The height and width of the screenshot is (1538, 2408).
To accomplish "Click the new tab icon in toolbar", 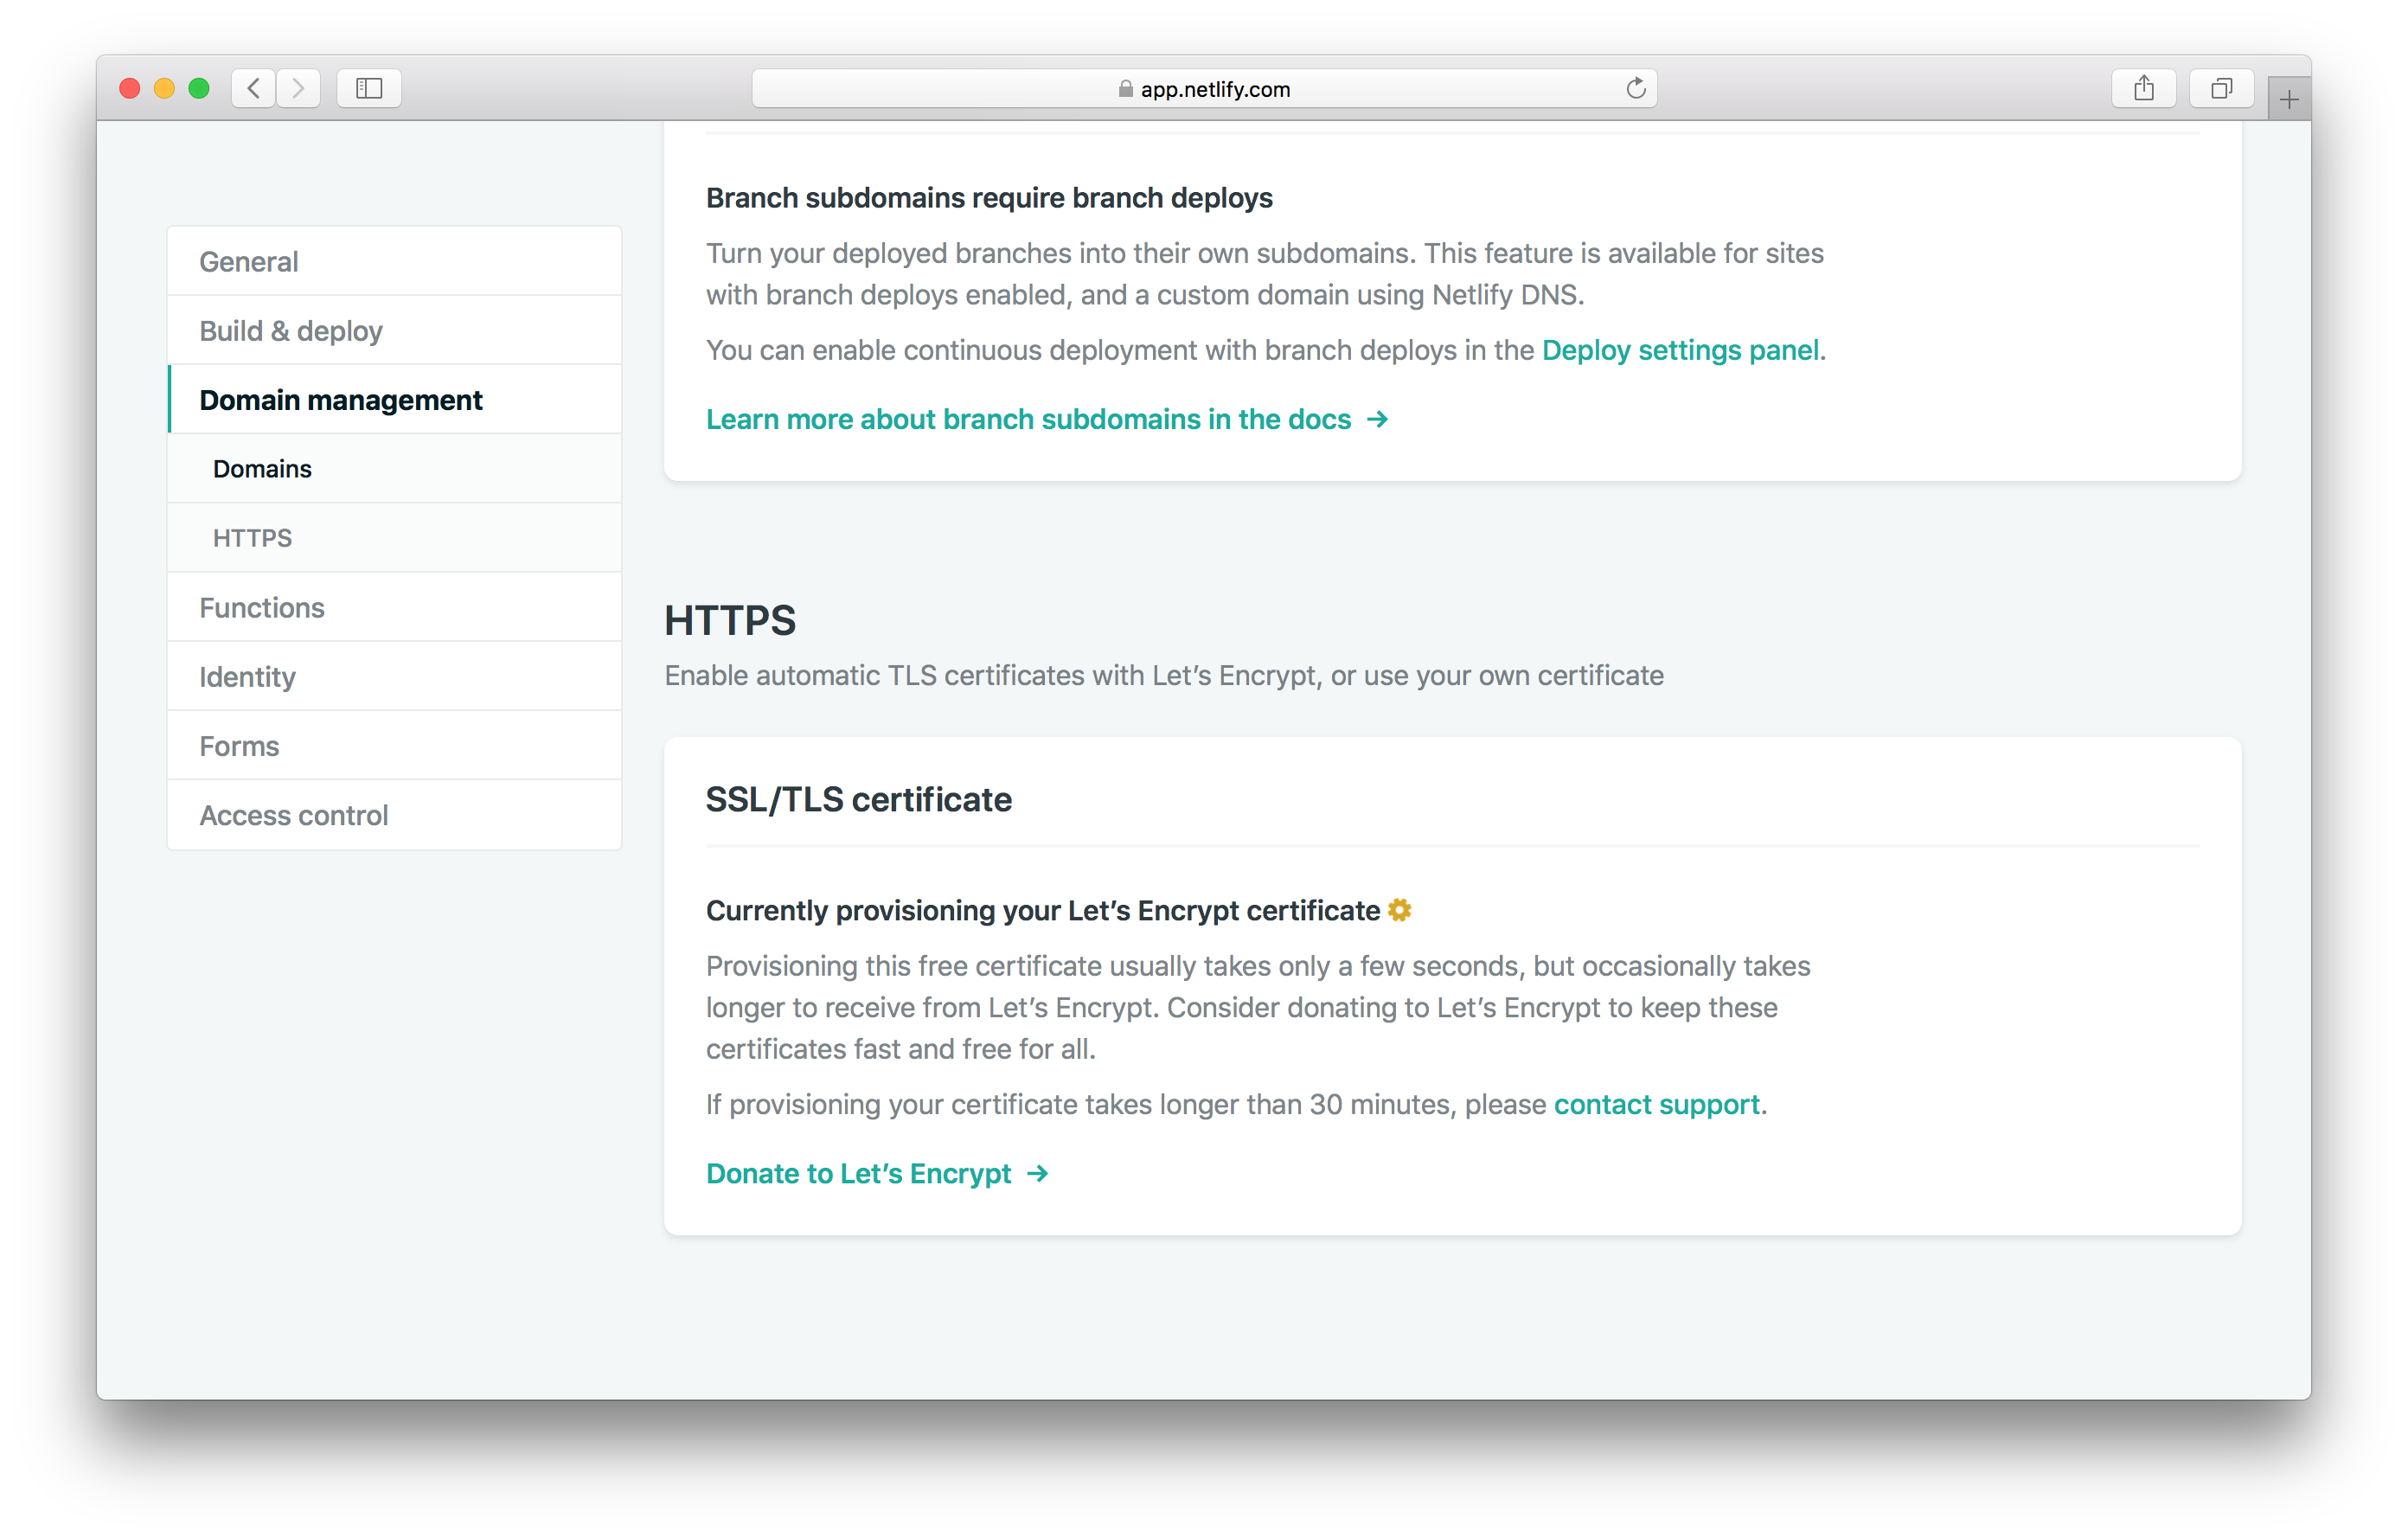I will pos(2287,92).
